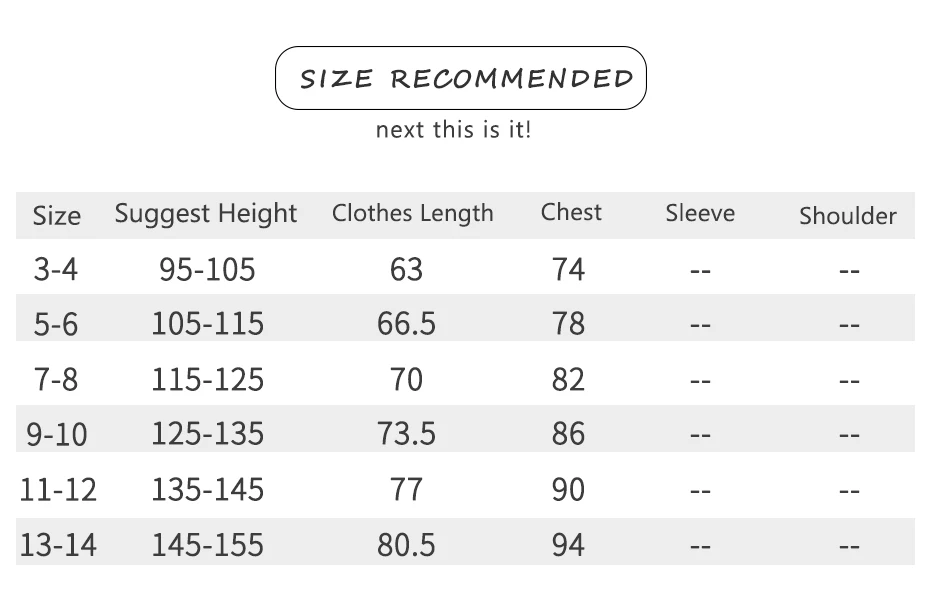The height and width of the screenshot is (601, 930).
Task: Click the 11-12 size row label
Action: (x=58, y=490)
